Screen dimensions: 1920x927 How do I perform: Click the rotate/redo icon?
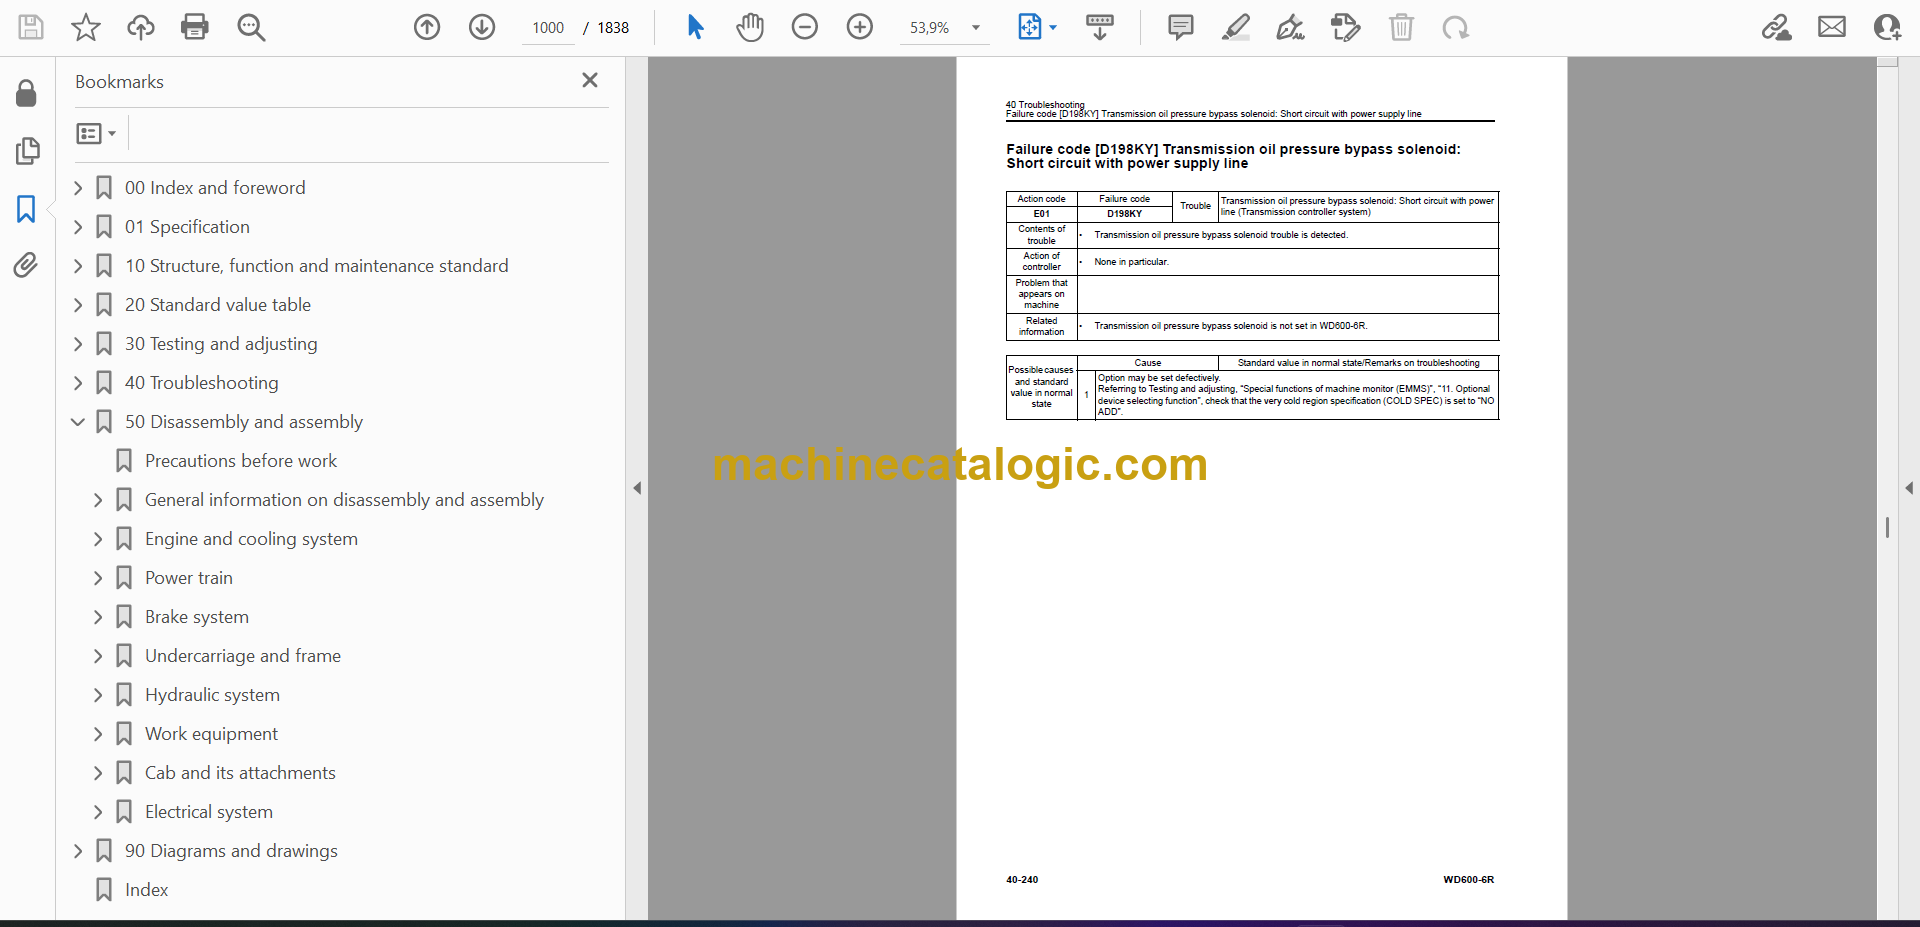(x=1456, y=27)
